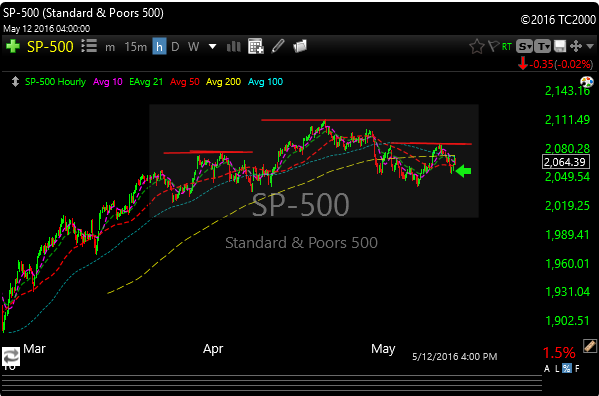Switch to the 1-minute 'm' timeframe
The image size is (599, 396).
click(110, 47)
